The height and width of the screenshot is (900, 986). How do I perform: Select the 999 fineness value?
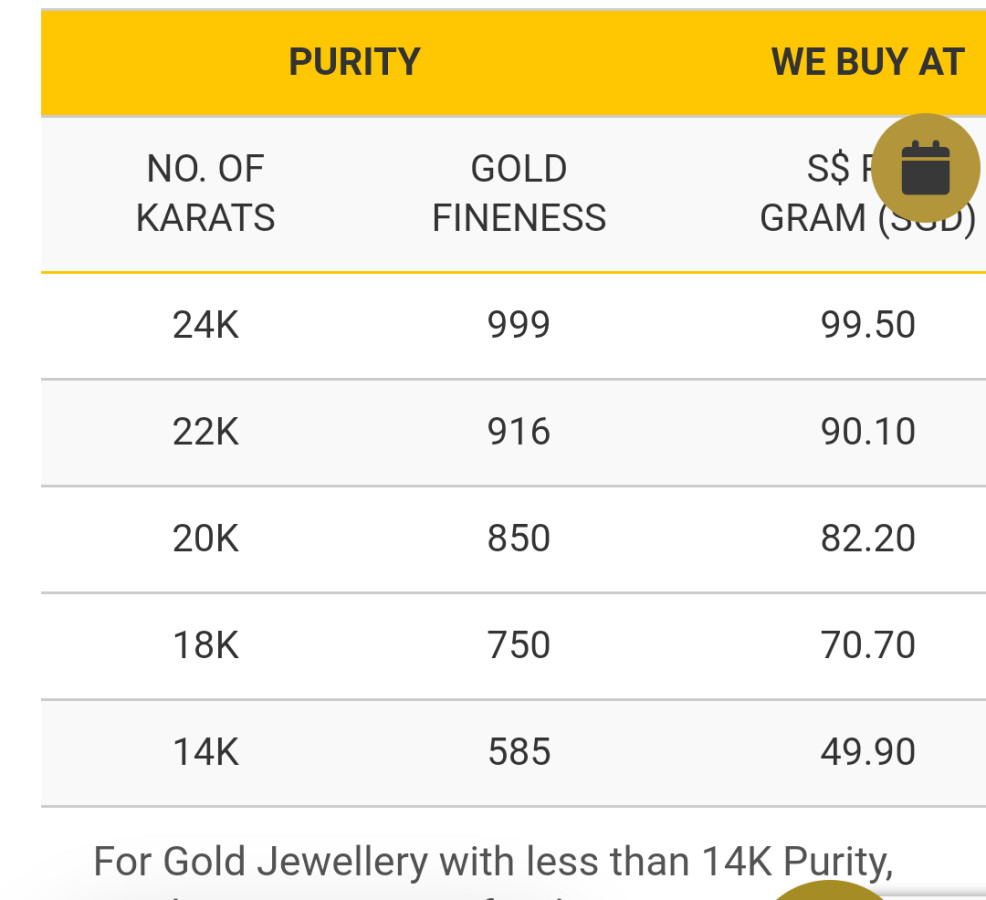click(518, 325)
